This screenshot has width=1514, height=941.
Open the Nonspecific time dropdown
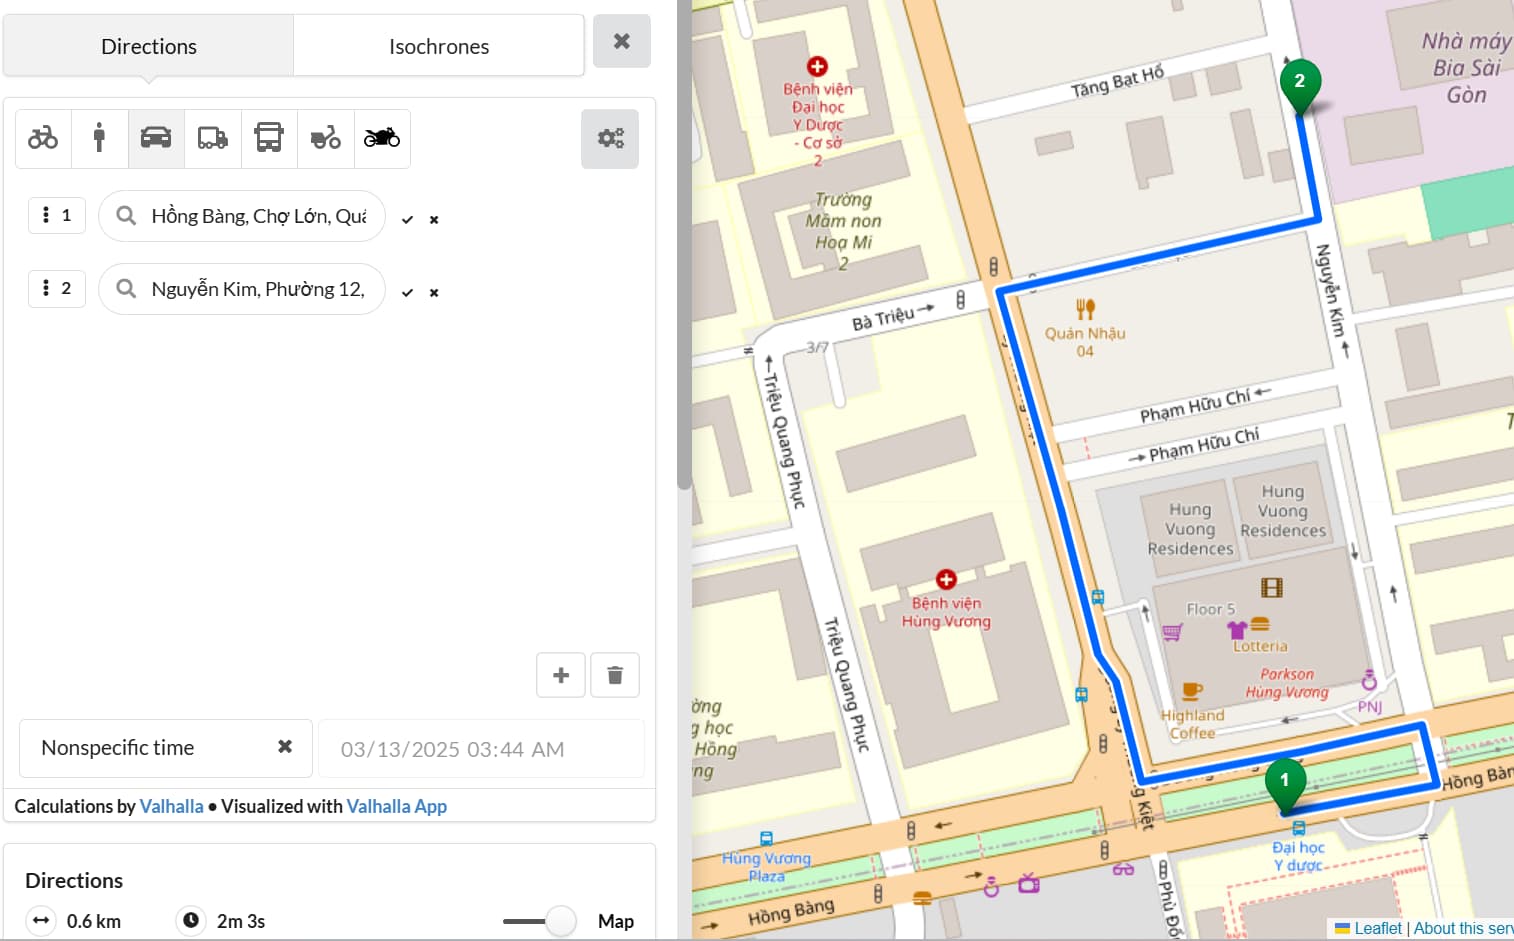[x=166, y=748]
